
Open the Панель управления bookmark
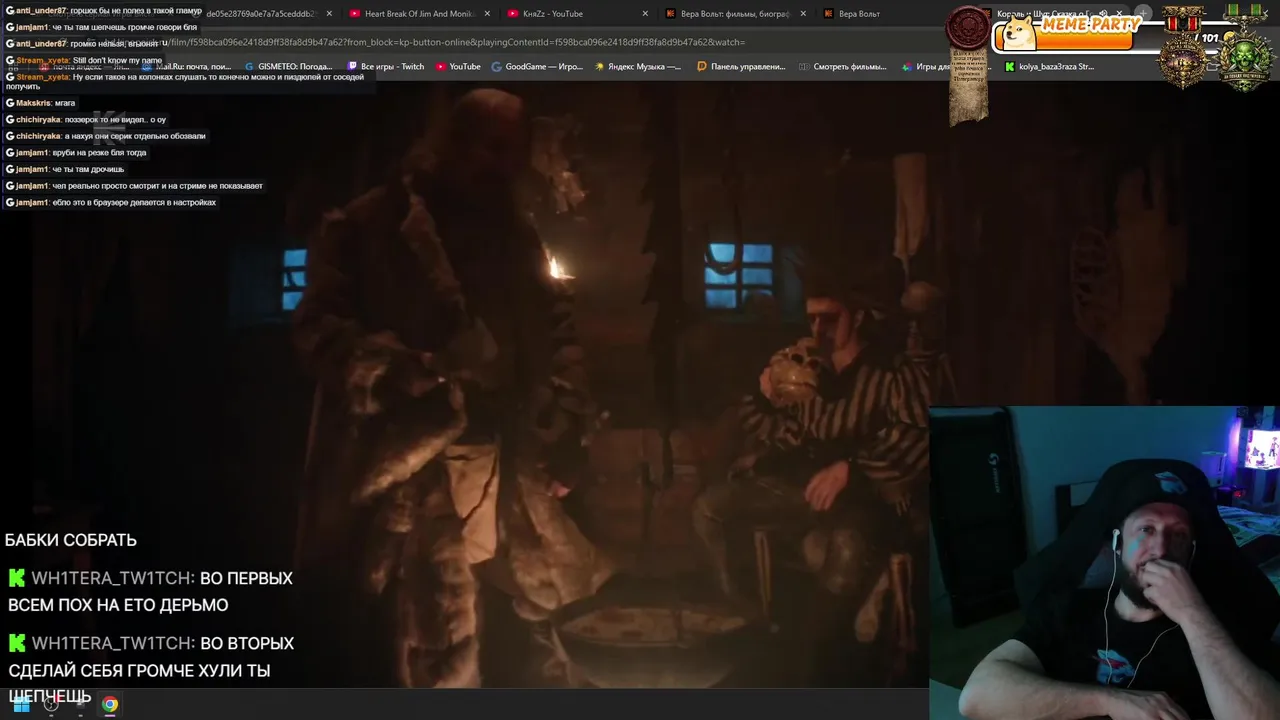tap(741, 67)
